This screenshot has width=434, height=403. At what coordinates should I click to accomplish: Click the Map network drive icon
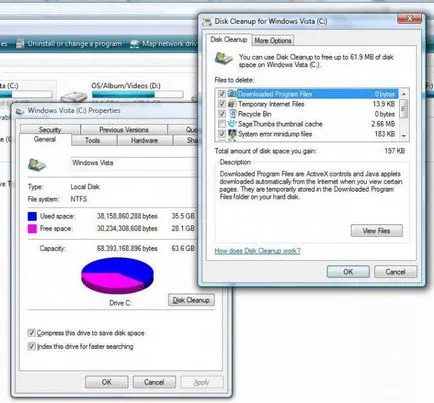[x=134, y=44]
